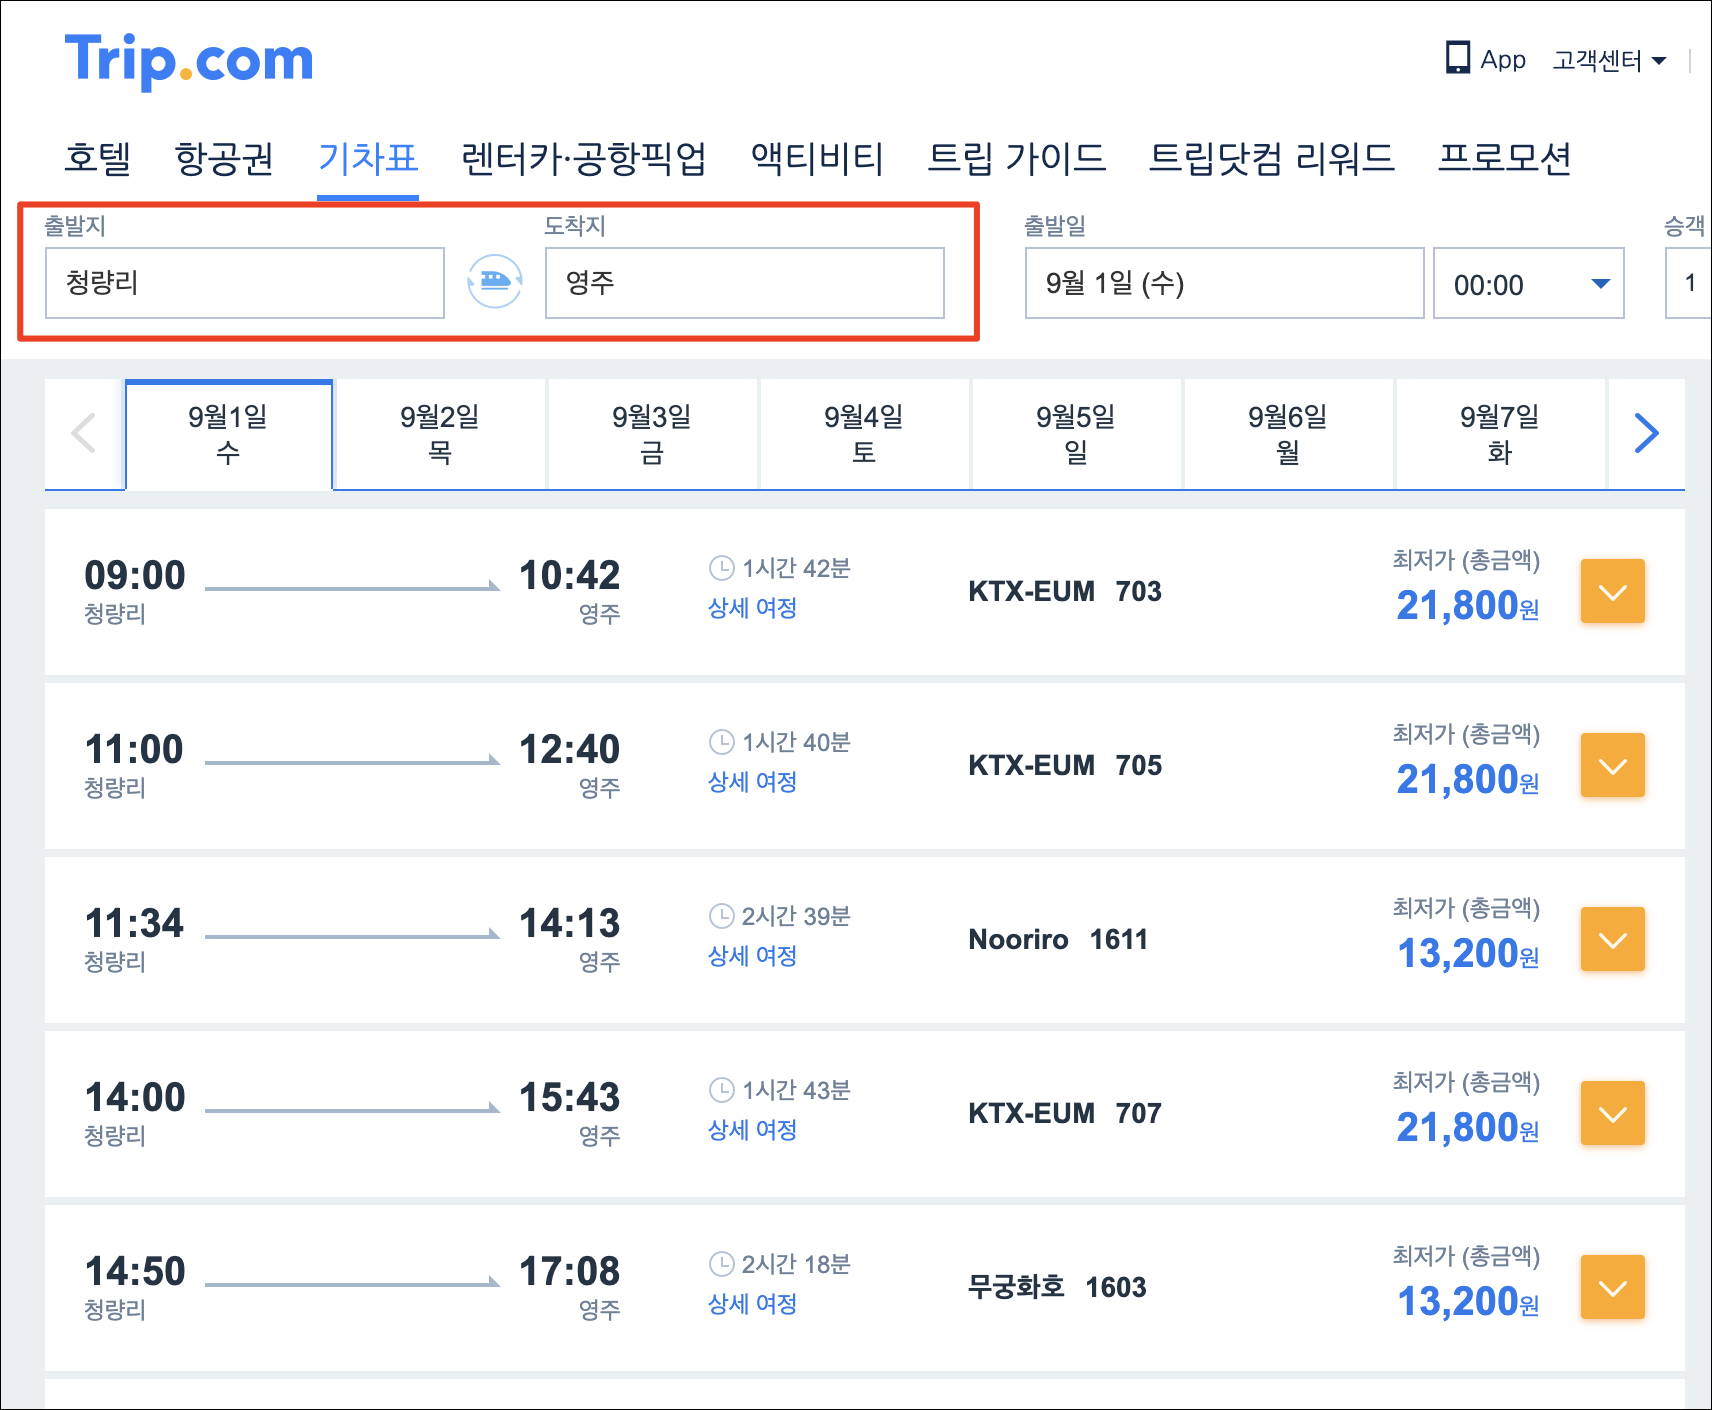This screenshot has height=1410, width=1712.
Task: Click the 14:13 arrival time
Action: [x=570, y=923]
